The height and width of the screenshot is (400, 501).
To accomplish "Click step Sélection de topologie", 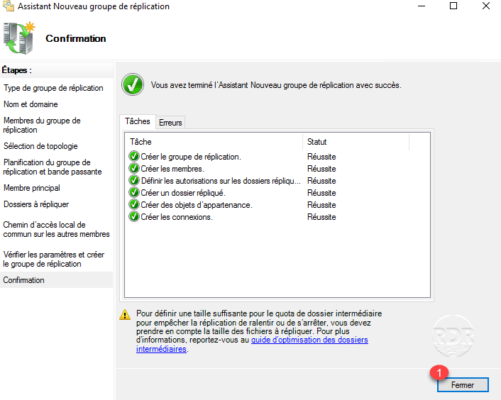I will (x=40, y=146).
